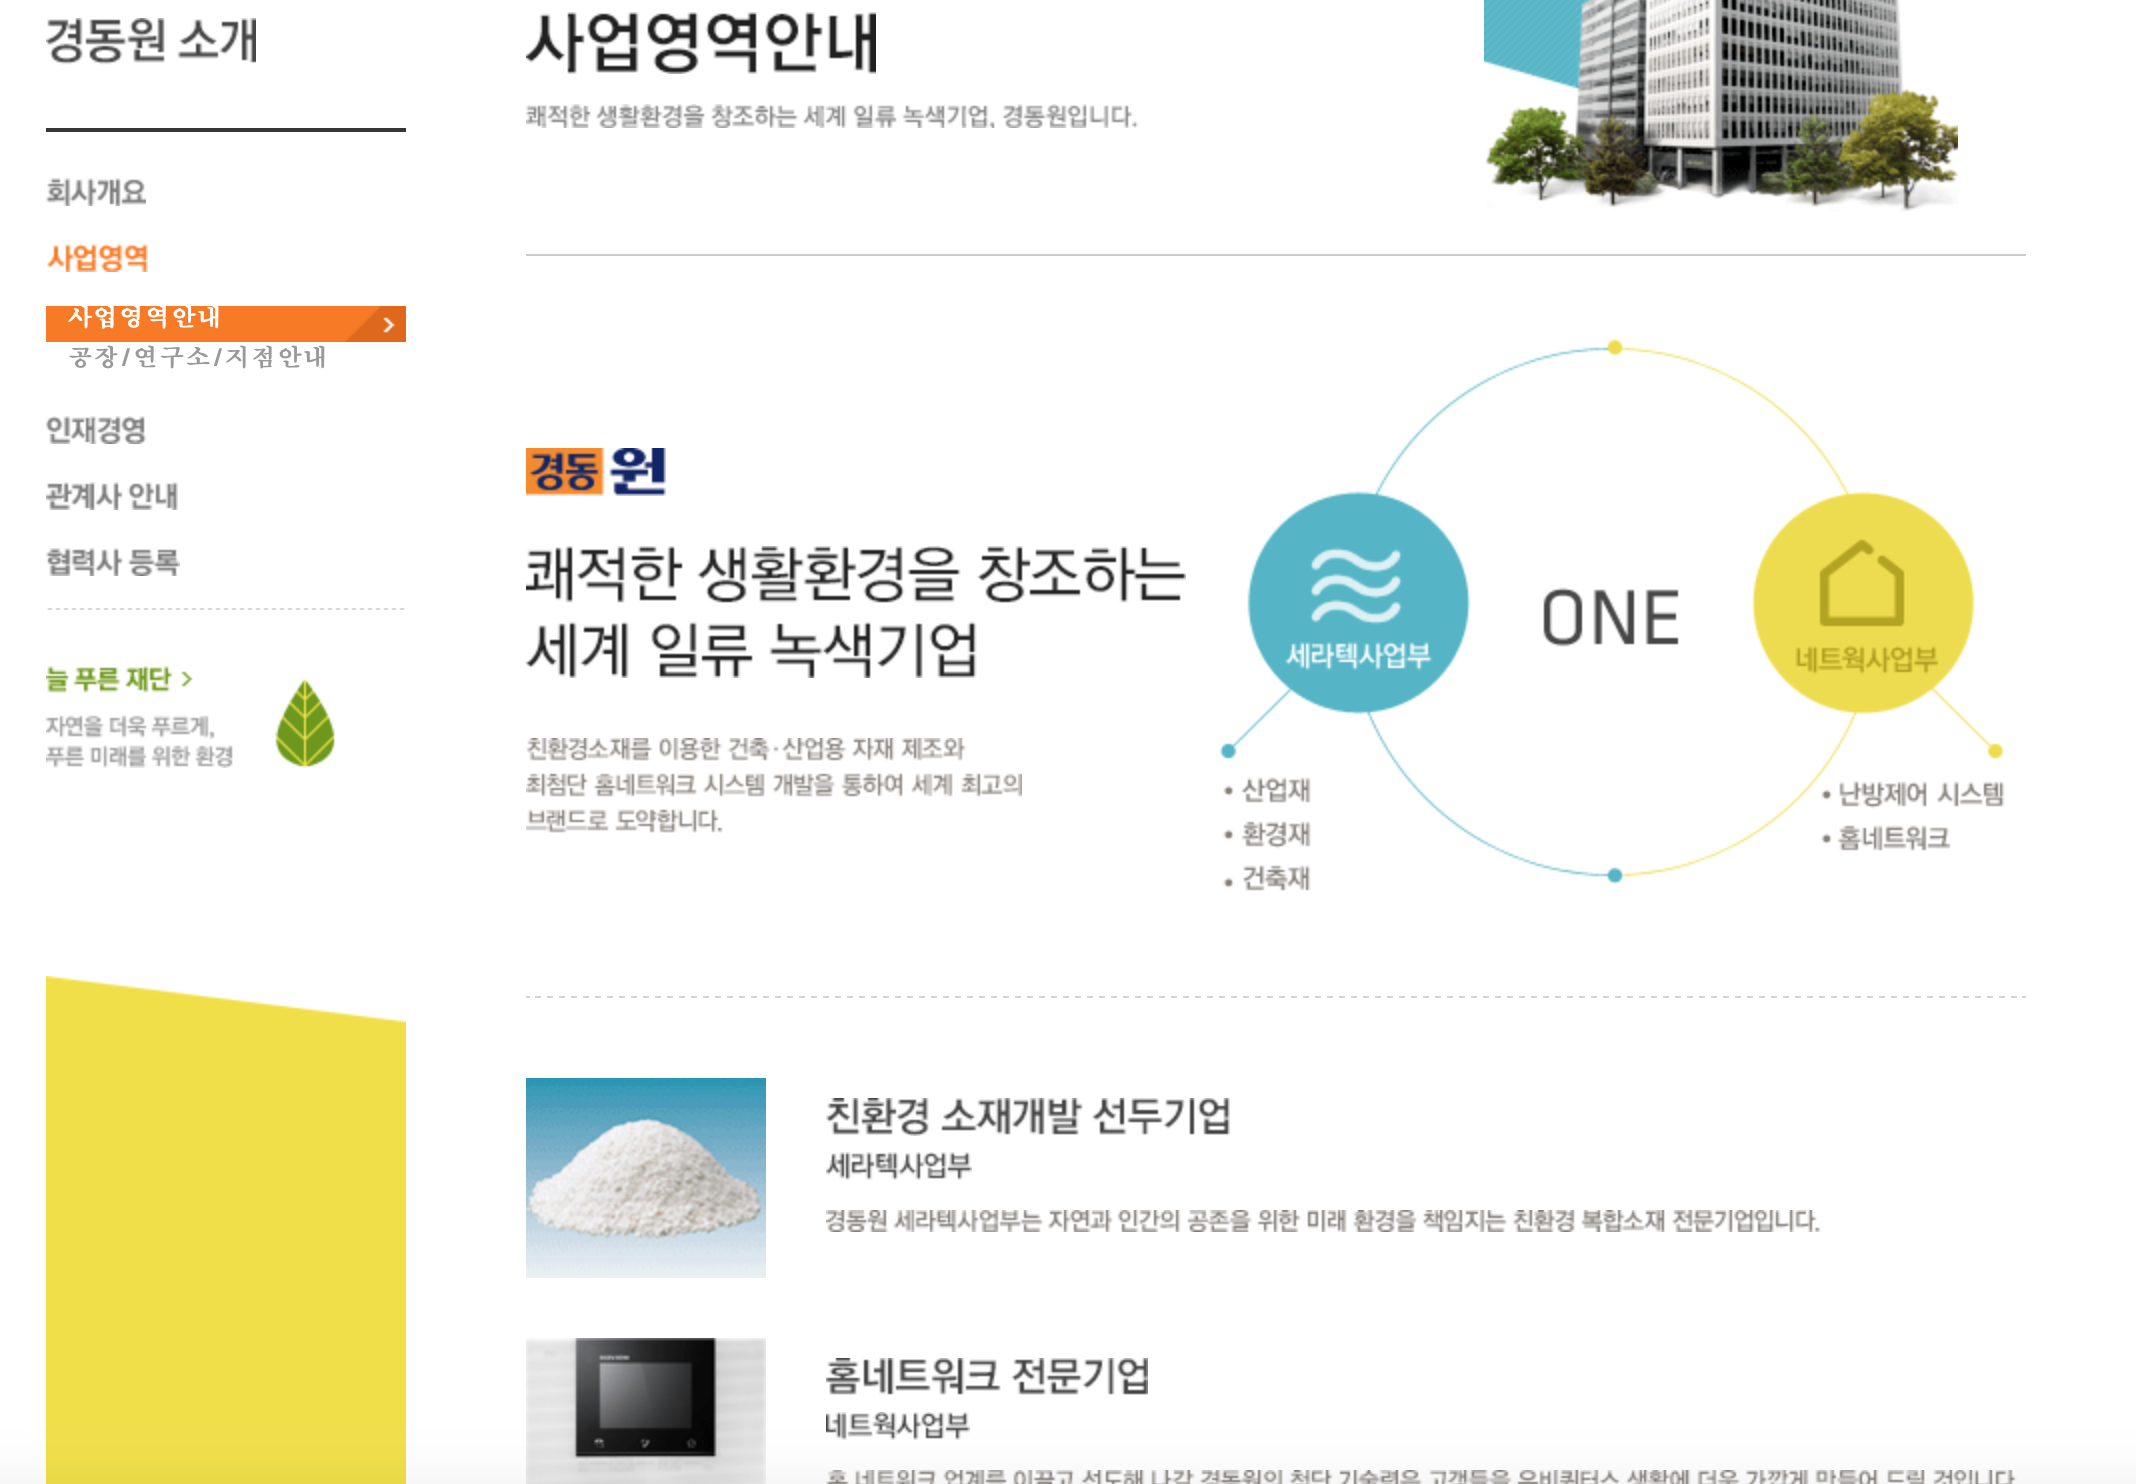Click the home network wall panel thumbnail

click(646, 1410)
